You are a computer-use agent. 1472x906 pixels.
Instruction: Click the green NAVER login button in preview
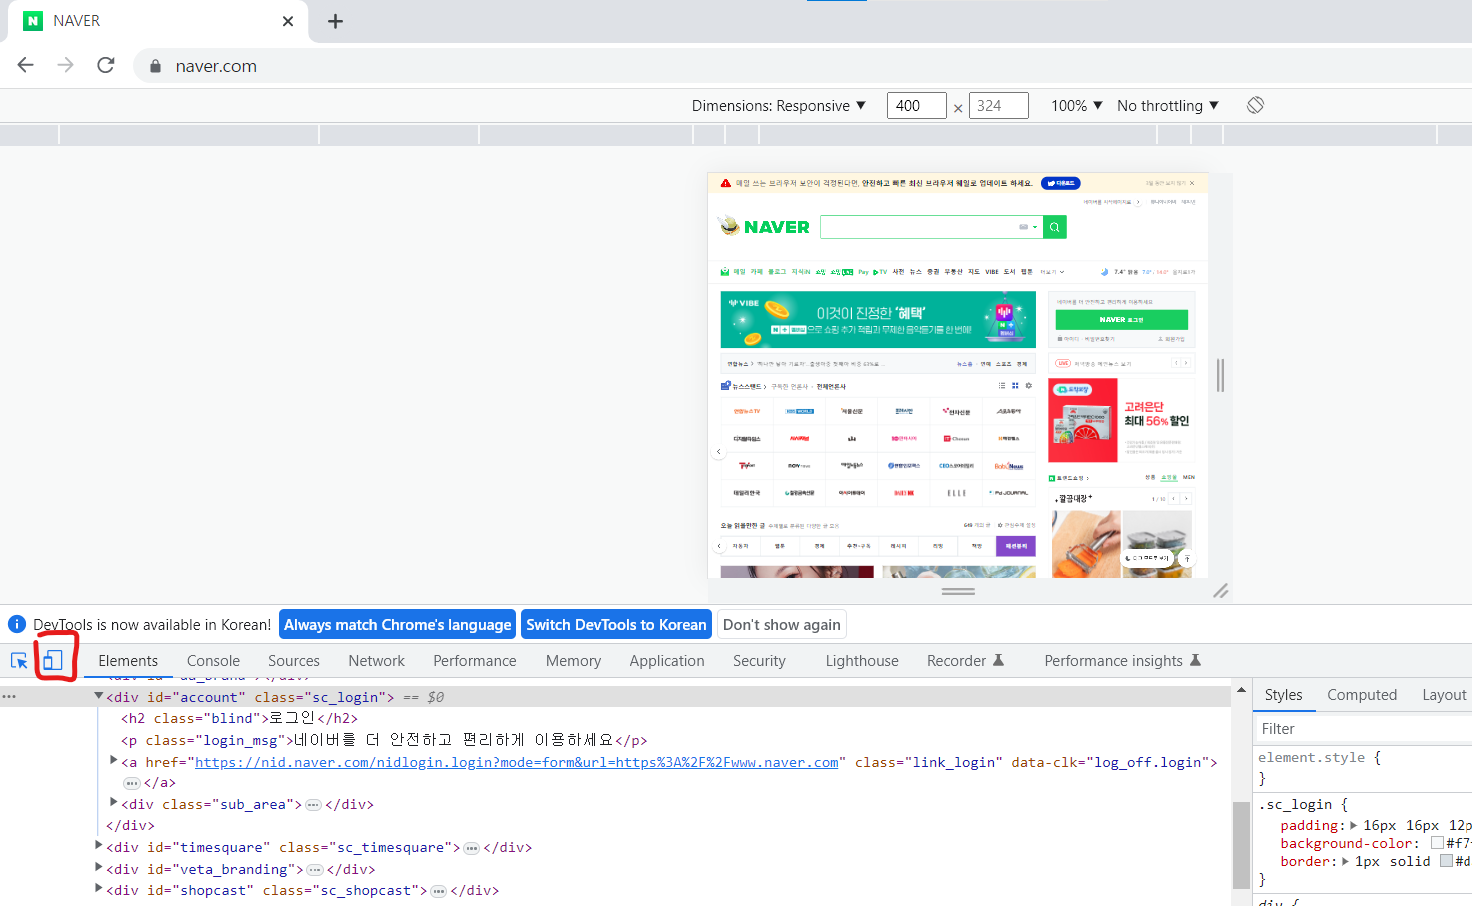coord(1122,319)
